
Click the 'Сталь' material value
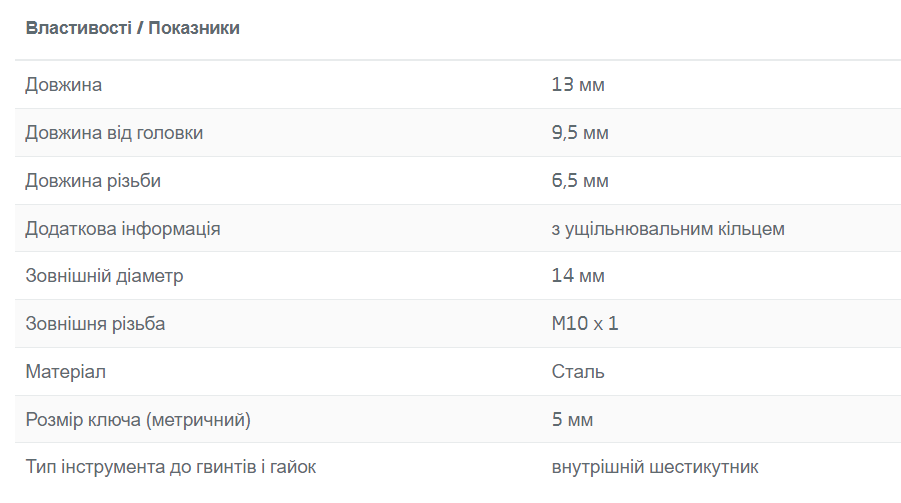(578, 372)
